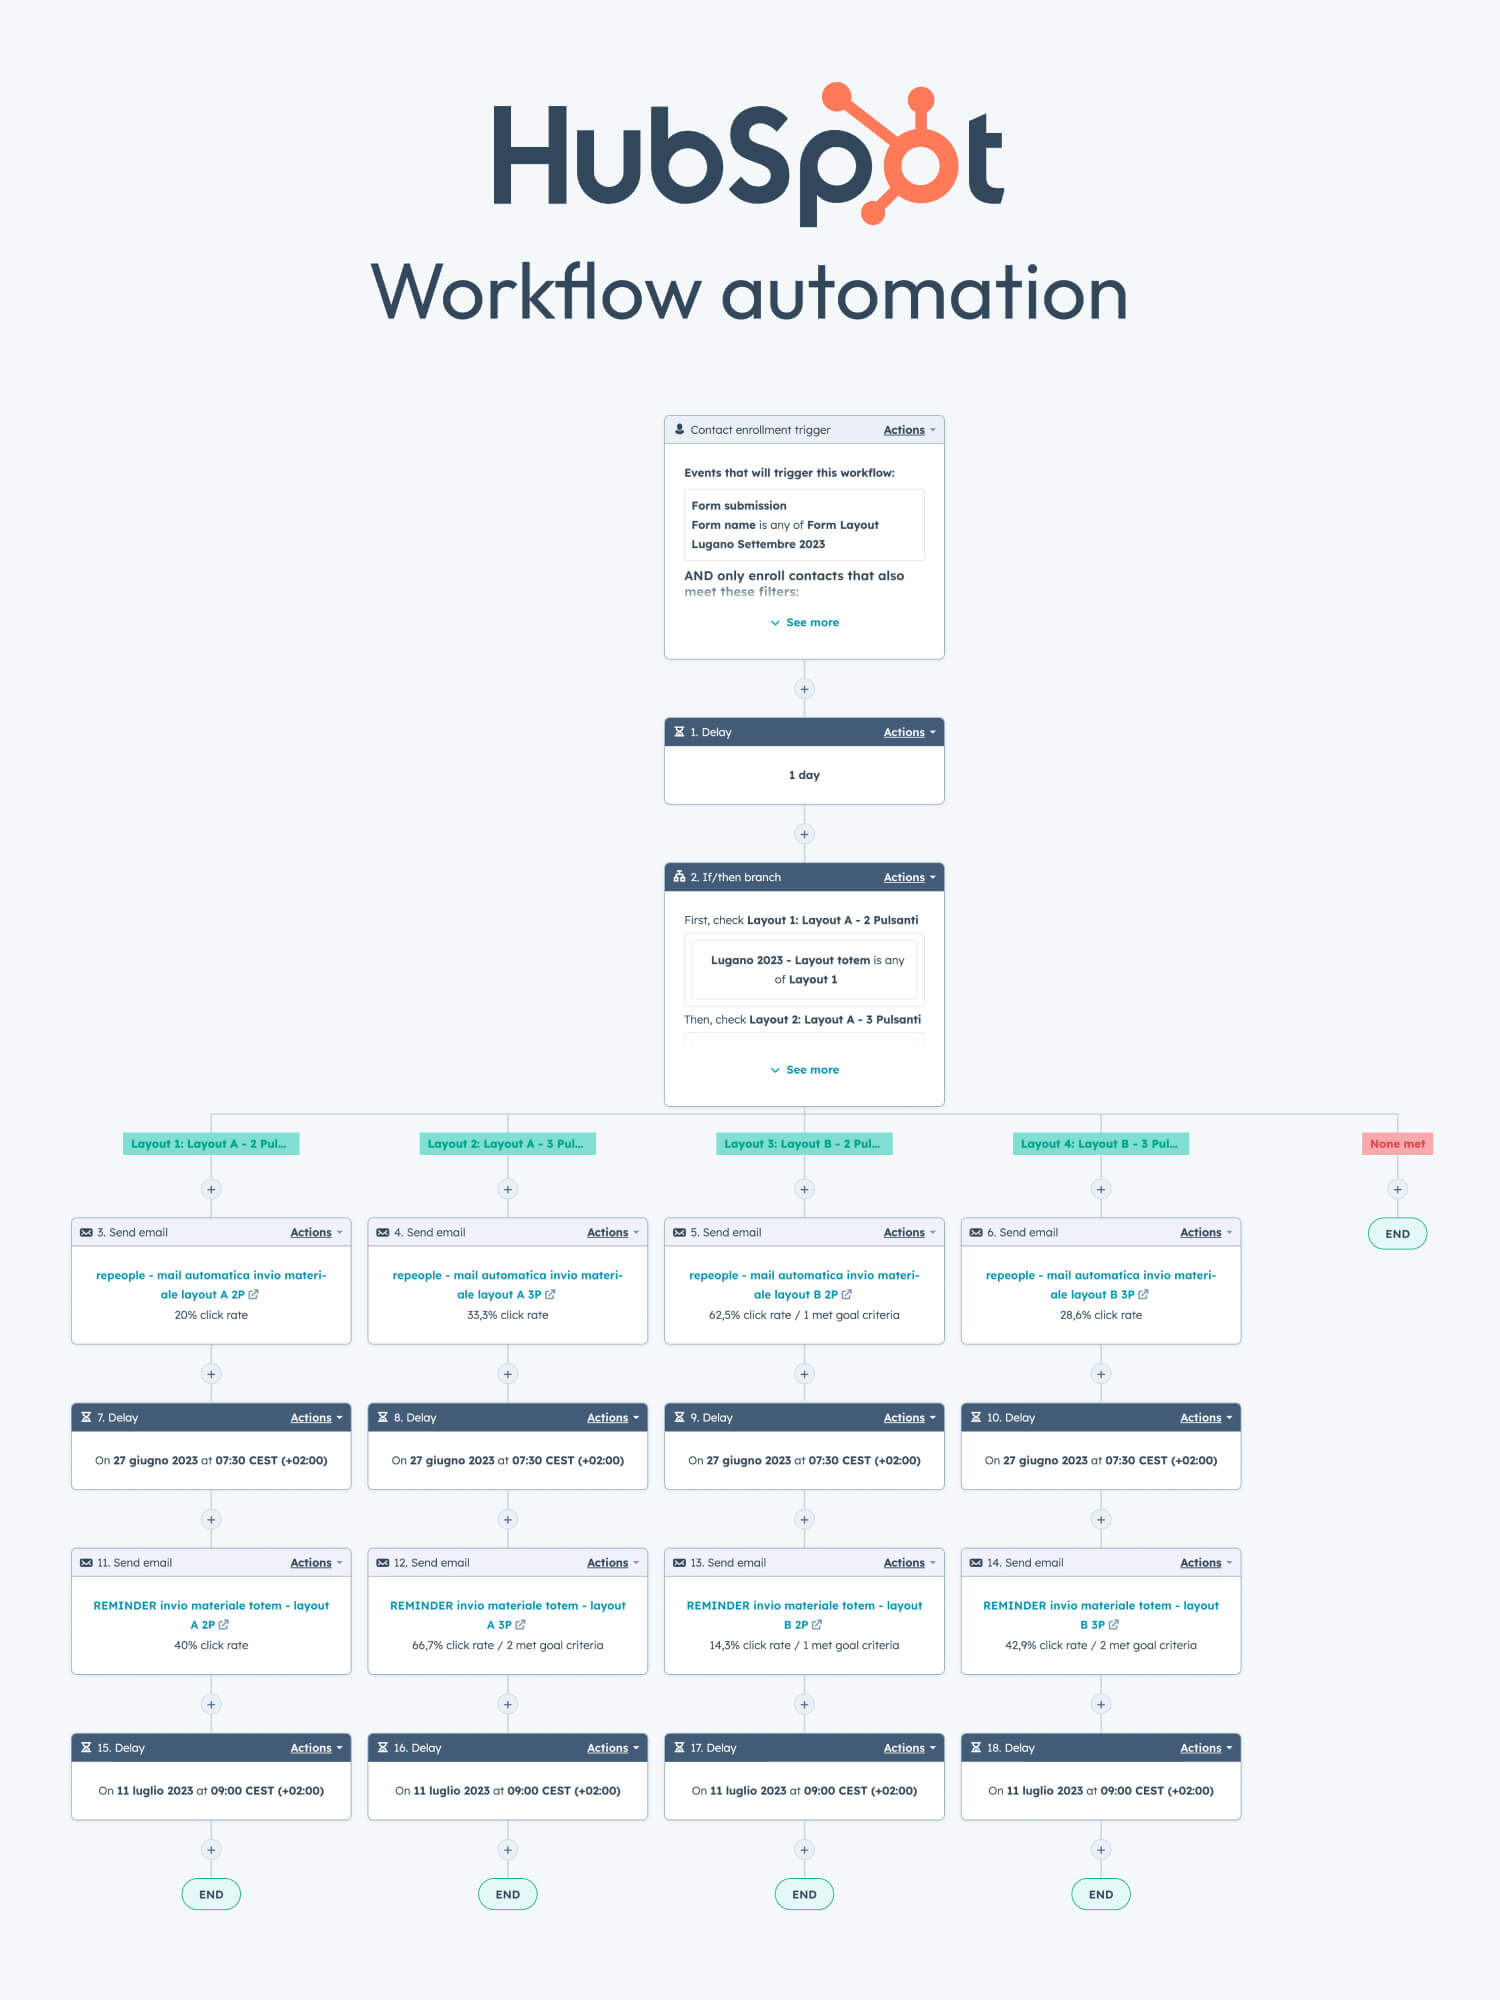The width and height of the screenshot is (1500, 2000).
Task: Click plus icon below 16. Delay
Action: (508, 1850)
